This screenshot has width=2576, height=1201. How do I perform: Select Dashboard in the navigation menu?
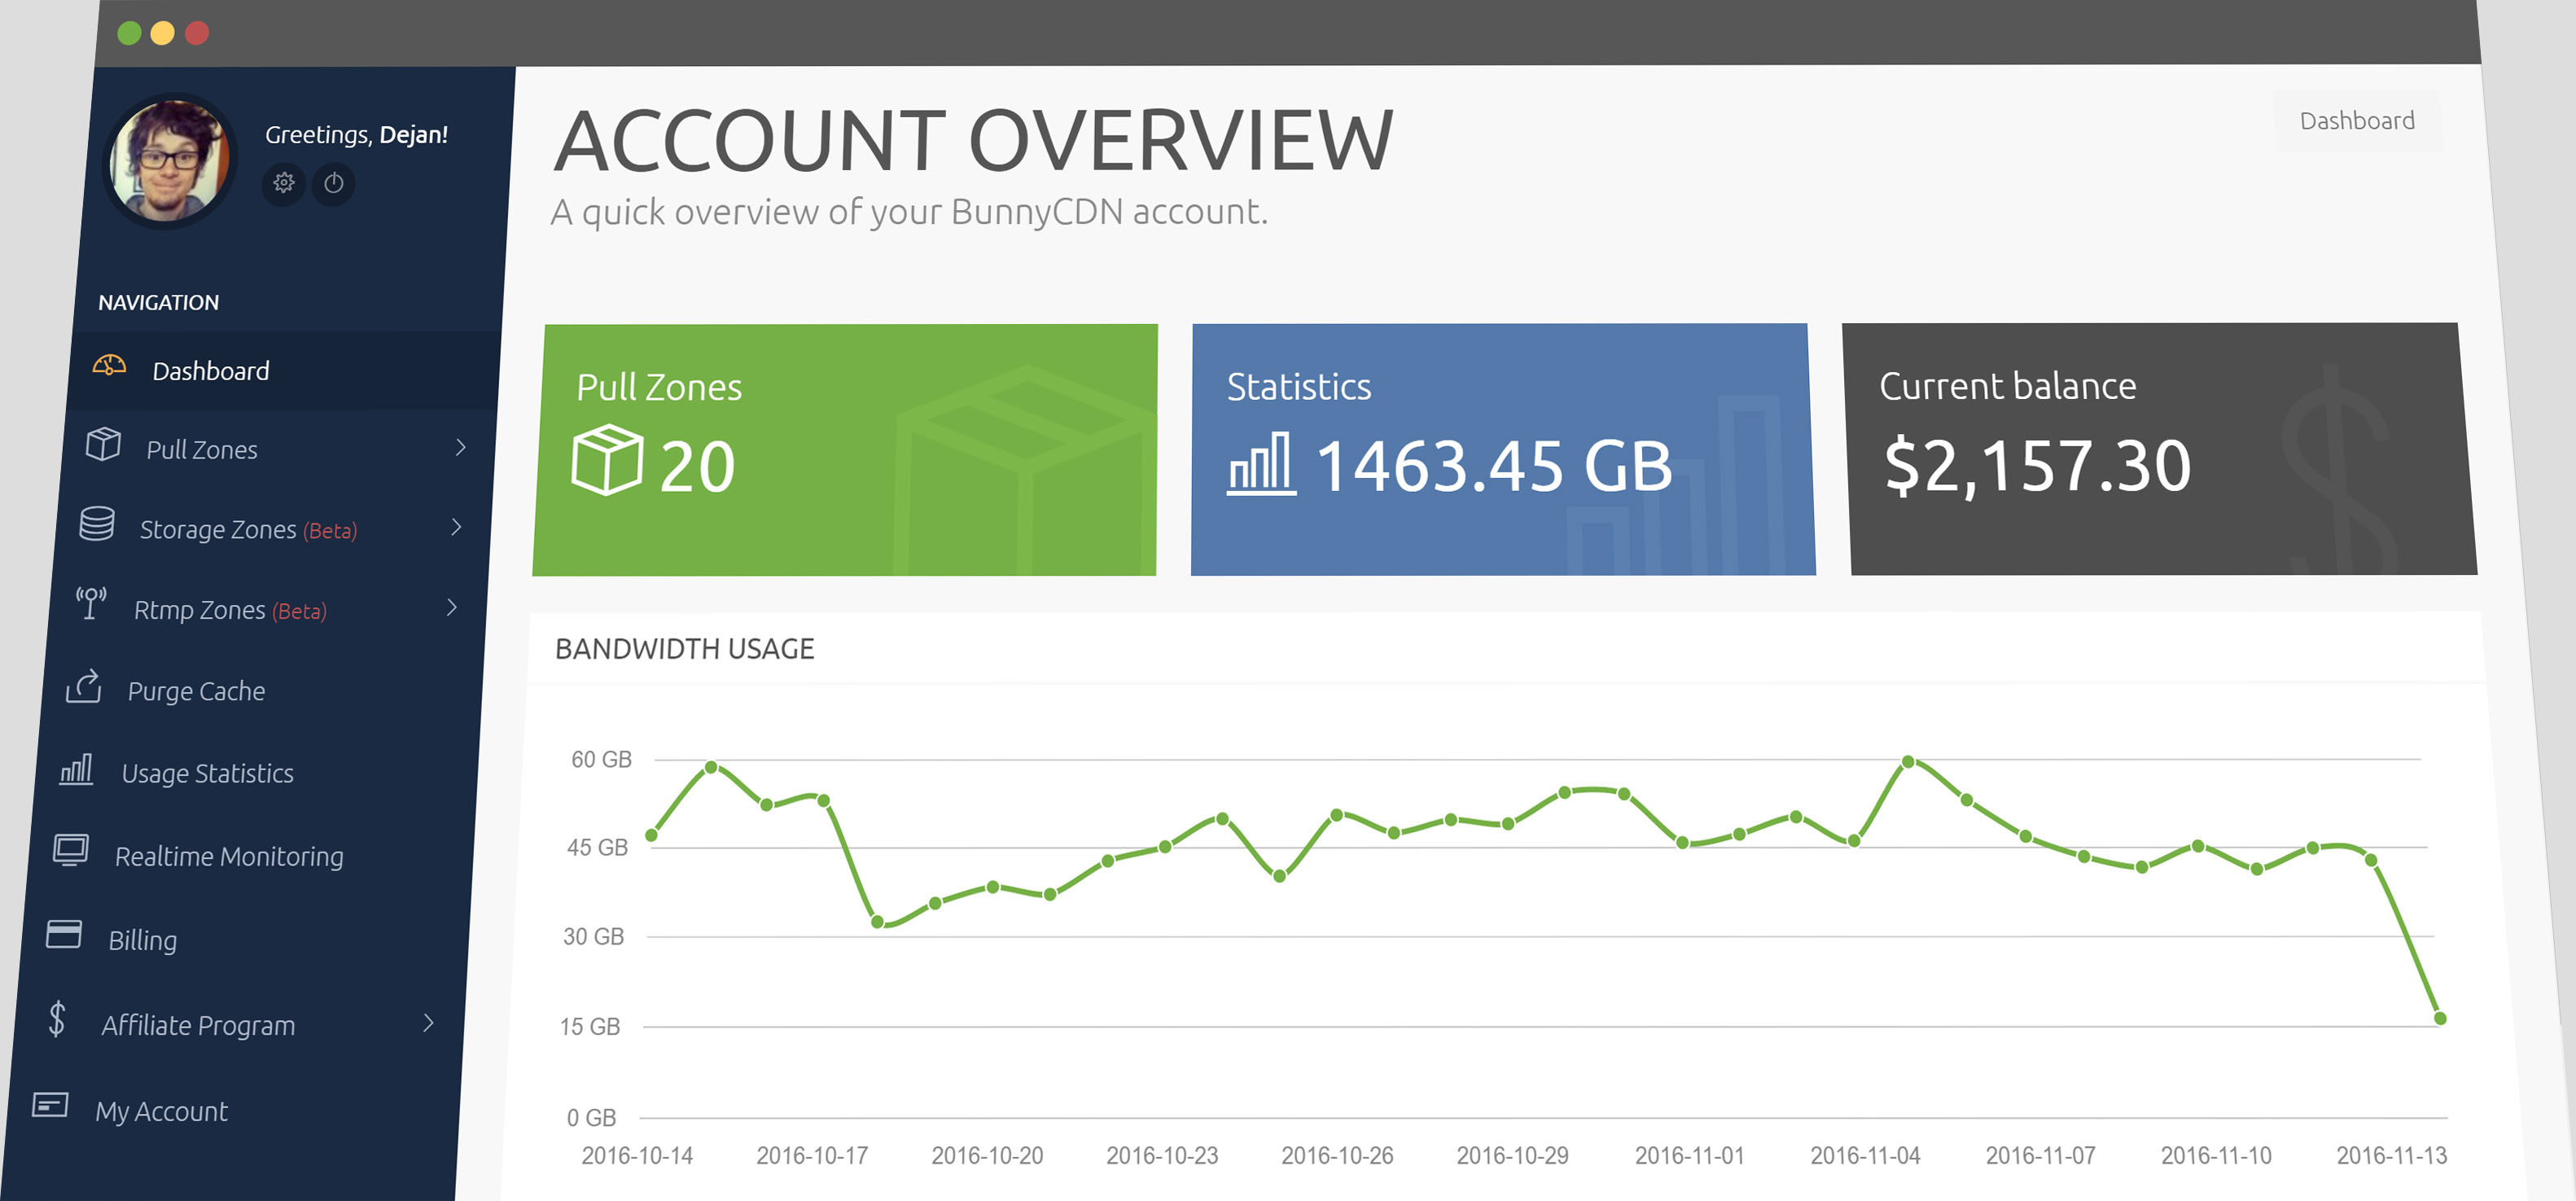pos(283,370)
